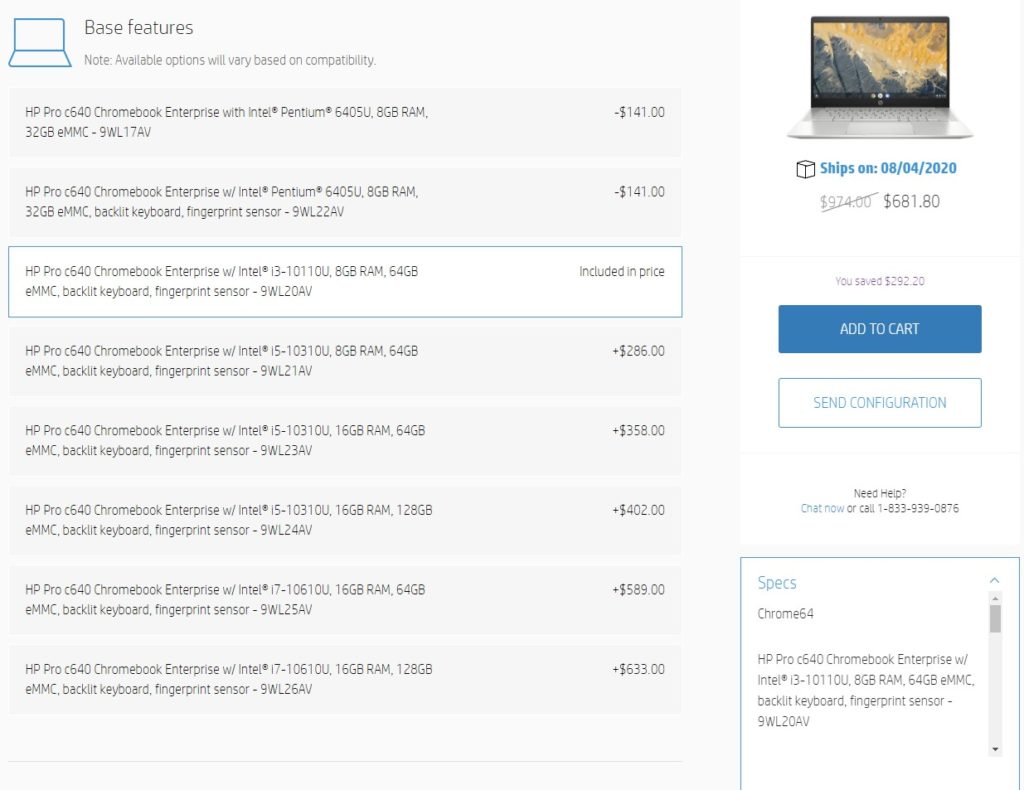Click the Specs scrollbar down arrow
The image size is (1024, 790).
[x=995, y=749]
